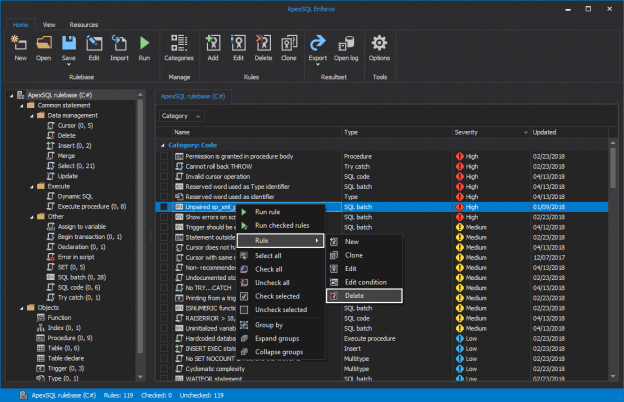Check the 'Reserved word used as identifier' checkbox
Viewport: 624px width, 402px height.
coord(164,197)
